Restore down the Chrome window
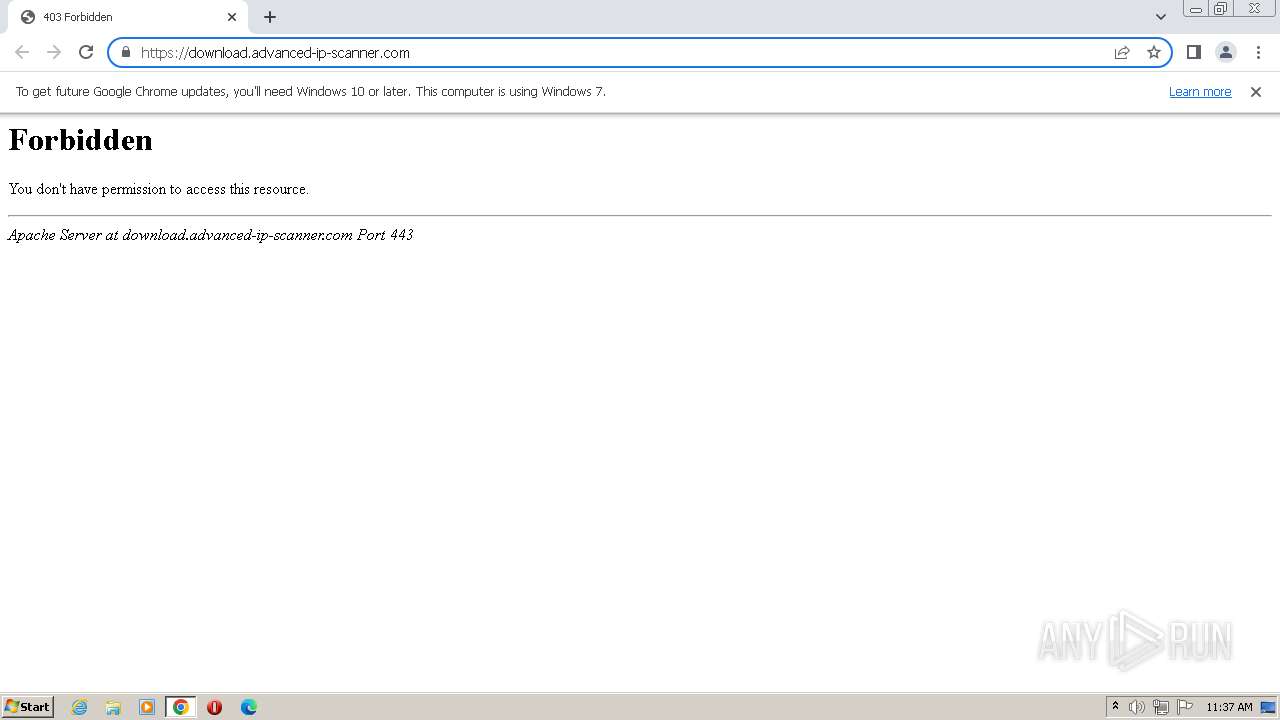This screenshot has height=720, width=1280. pos(1221,9)
